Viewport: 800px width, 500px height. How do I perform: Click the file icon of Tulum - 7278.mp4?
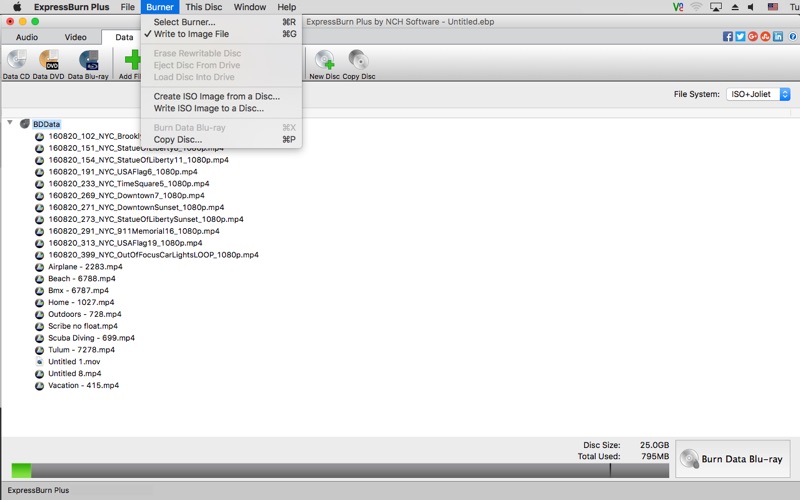click(x=39, y=350)
